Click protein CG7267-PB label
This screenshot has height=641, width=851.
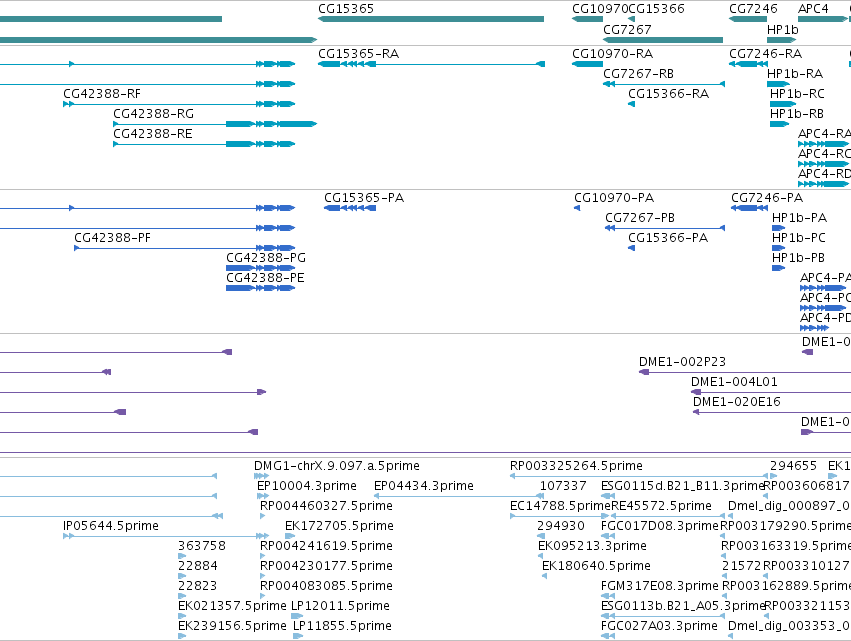point(640,218)
